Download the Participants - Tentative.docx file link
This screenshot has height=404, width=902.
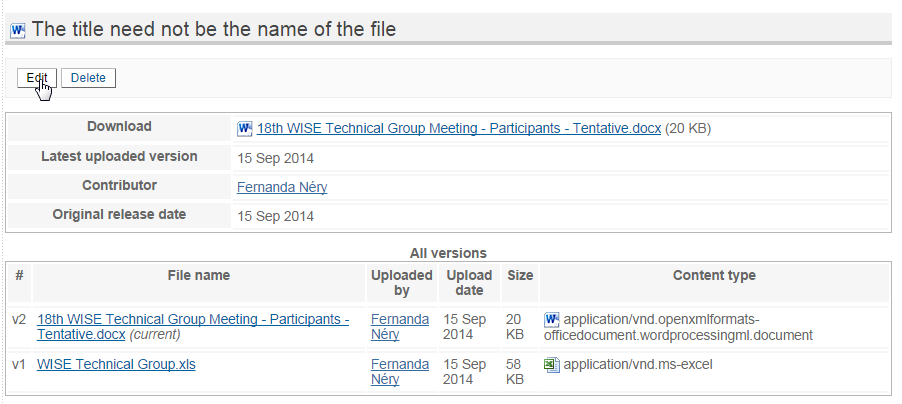click(x=458, y=129)
